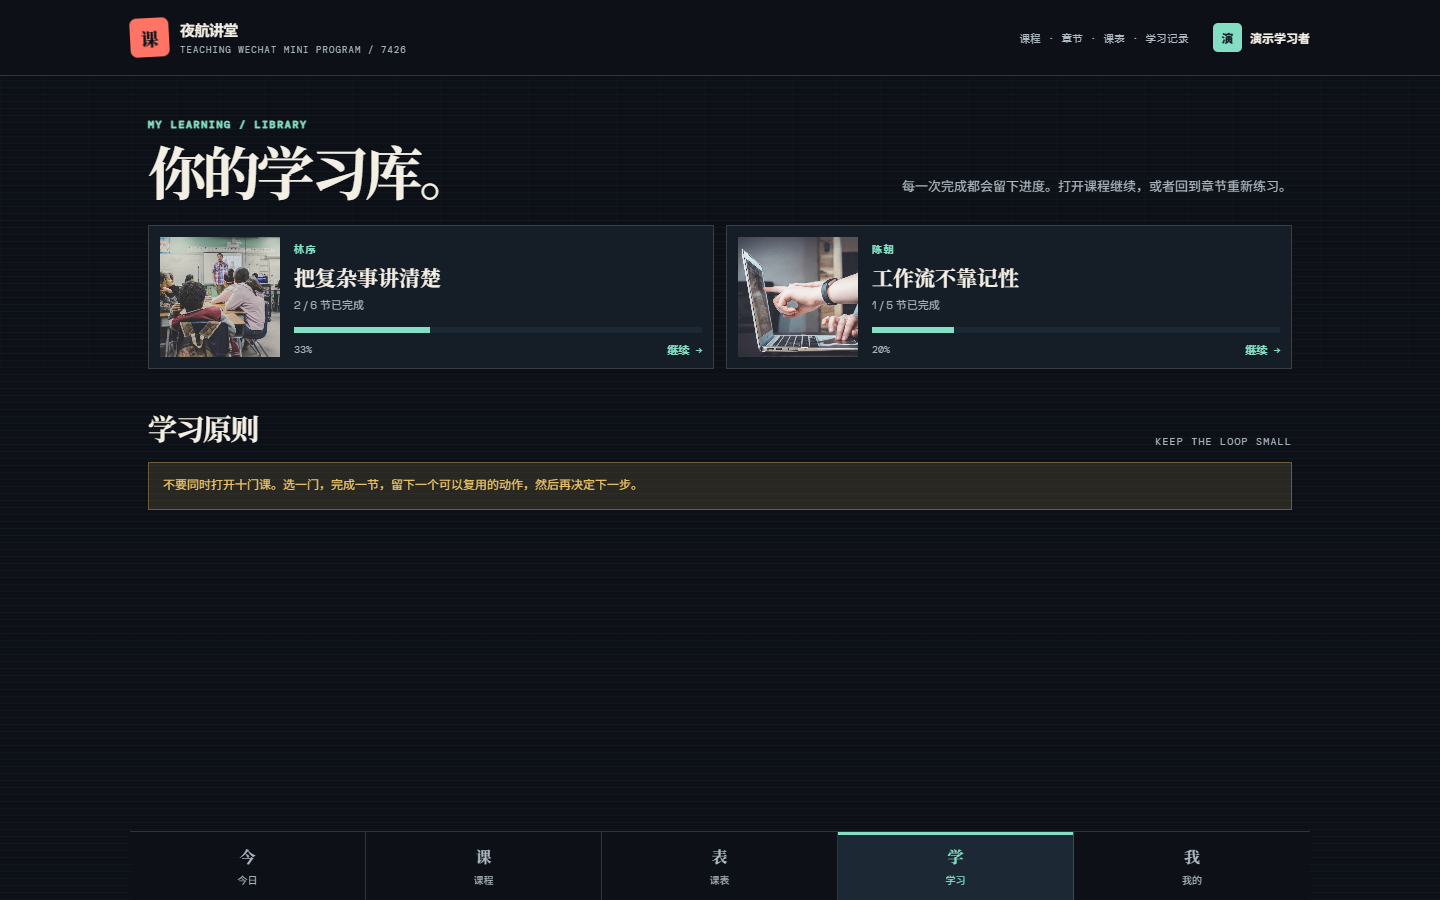Screen dimensions: 1440x900
Task: Open the 夜航讲堂 site title
Action: [x=209, y=30]
